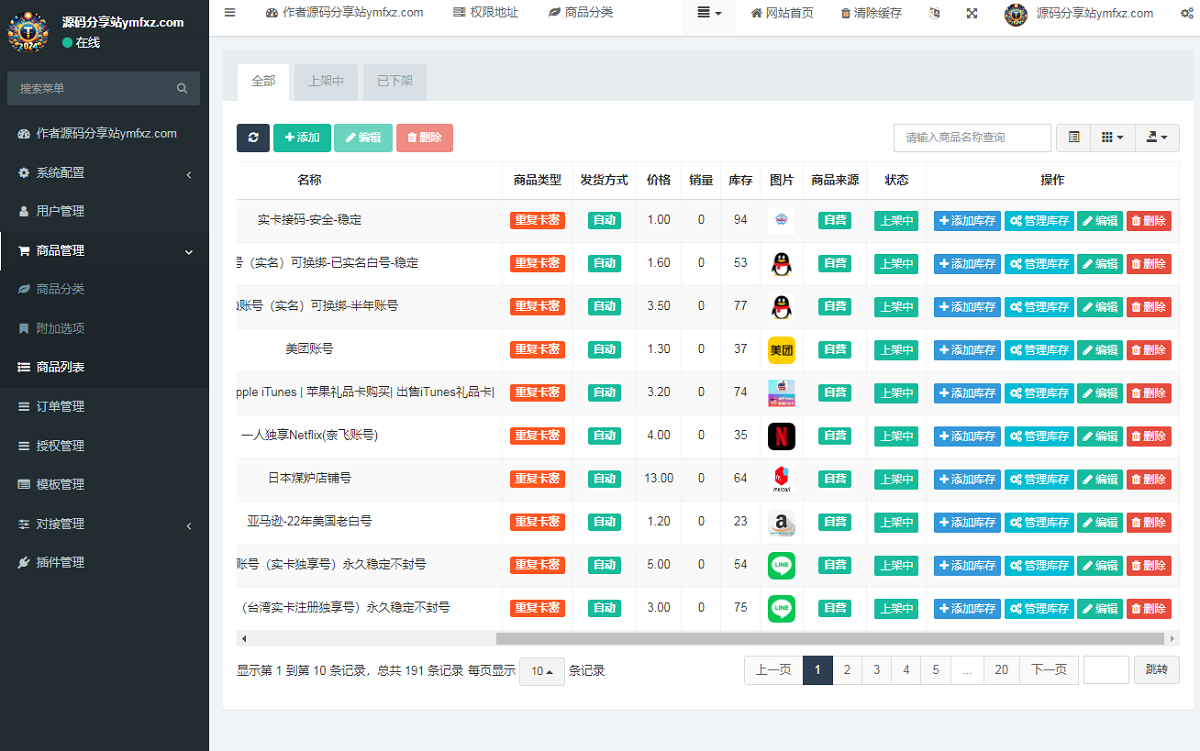Viewport: 1200px width, 751px height.
Task: Click the sidebar search magnifier icon
Action: coord(182,88)
